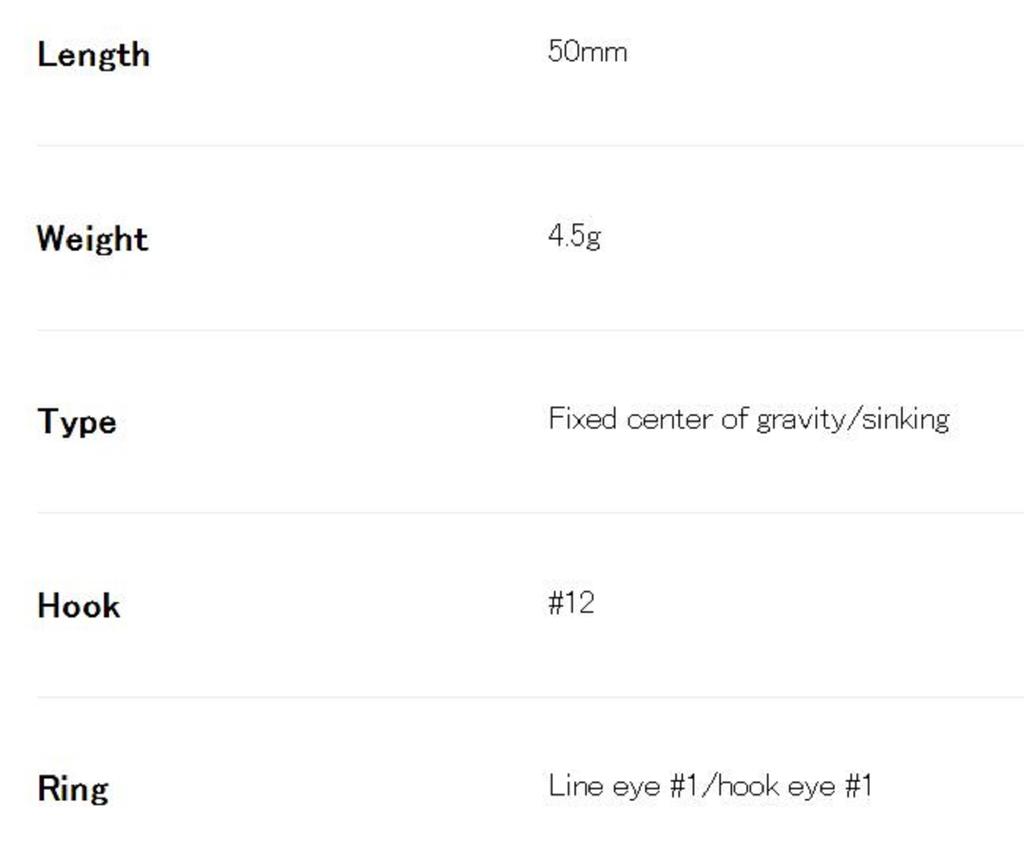Click the 4.5g weight value
The width and height of the screenshot is (1024, 865).
574,236
